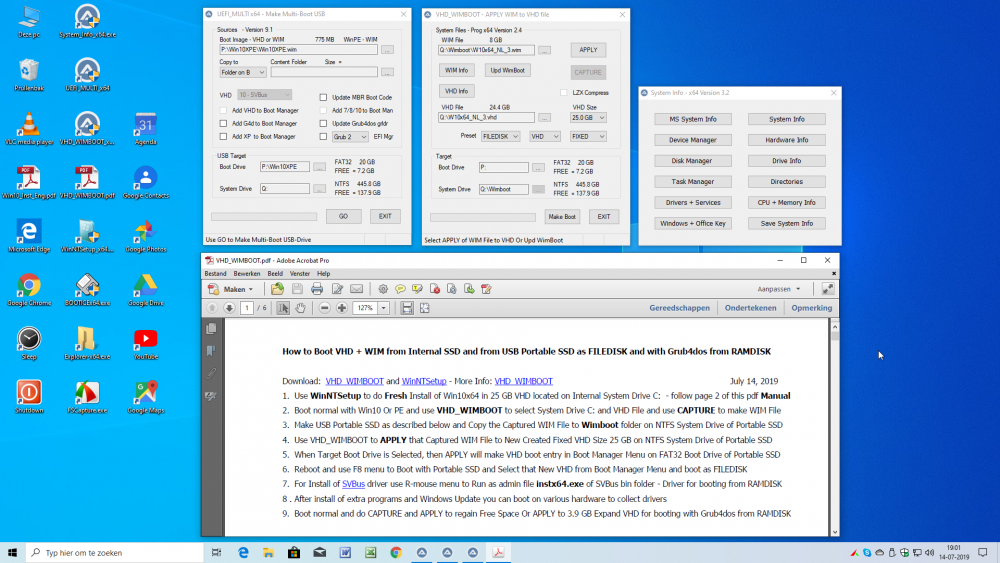
Task: Open the FIXED preset dropdown
Action: click(x=588, y=136)
